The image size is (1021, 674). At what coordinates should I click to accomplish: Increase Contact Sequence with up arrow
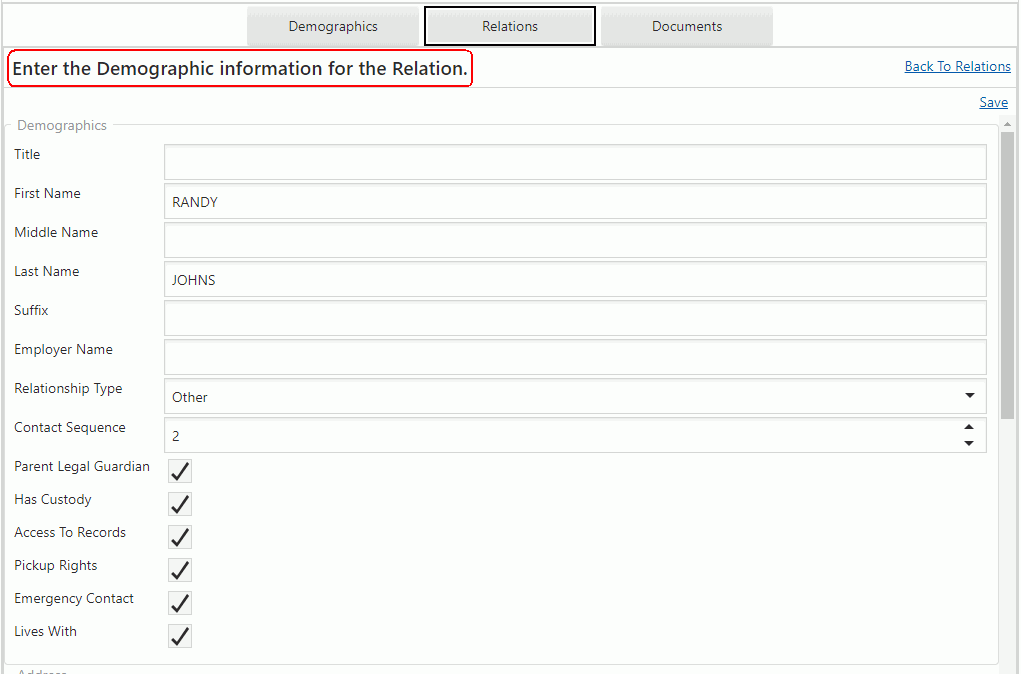(969, 428)
